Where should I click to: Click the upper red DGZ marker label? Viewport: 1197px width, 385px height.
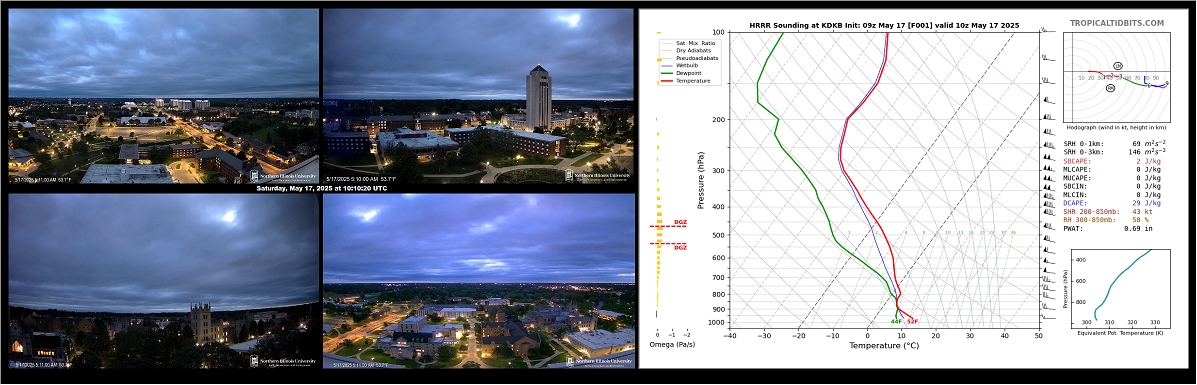[x=679, y=222]
